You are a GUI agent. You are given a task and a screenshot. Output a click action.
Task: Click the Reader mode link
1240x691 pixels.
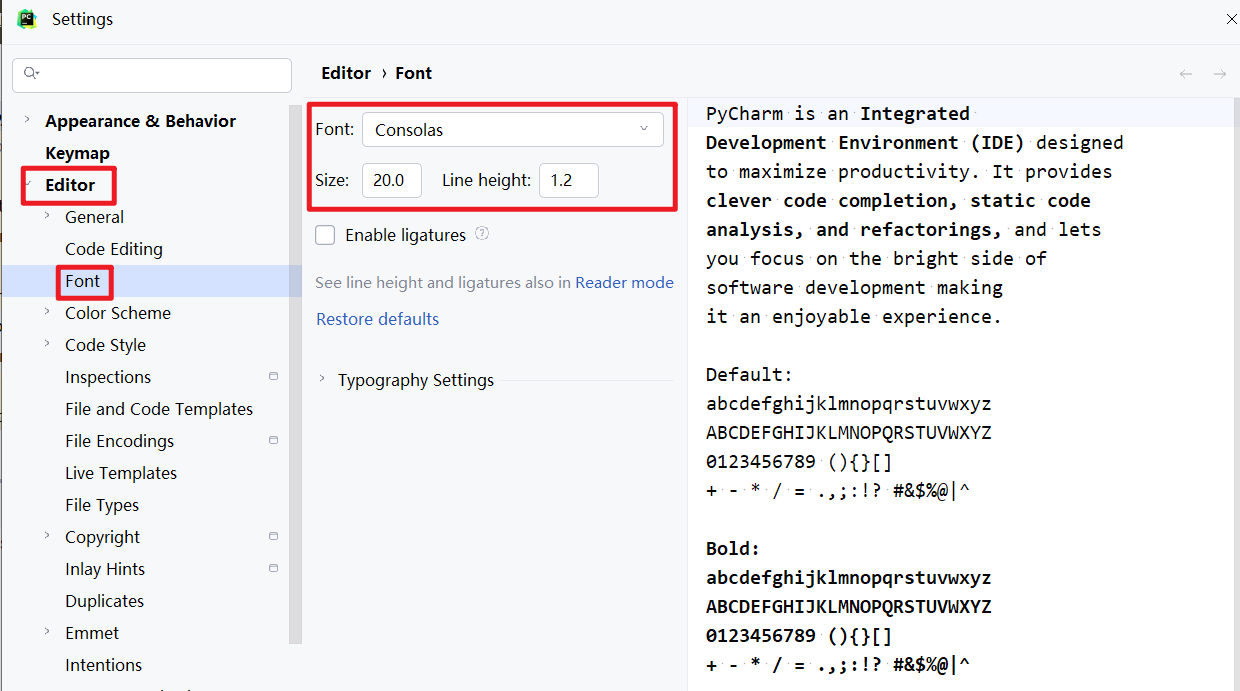click(624, 283)
